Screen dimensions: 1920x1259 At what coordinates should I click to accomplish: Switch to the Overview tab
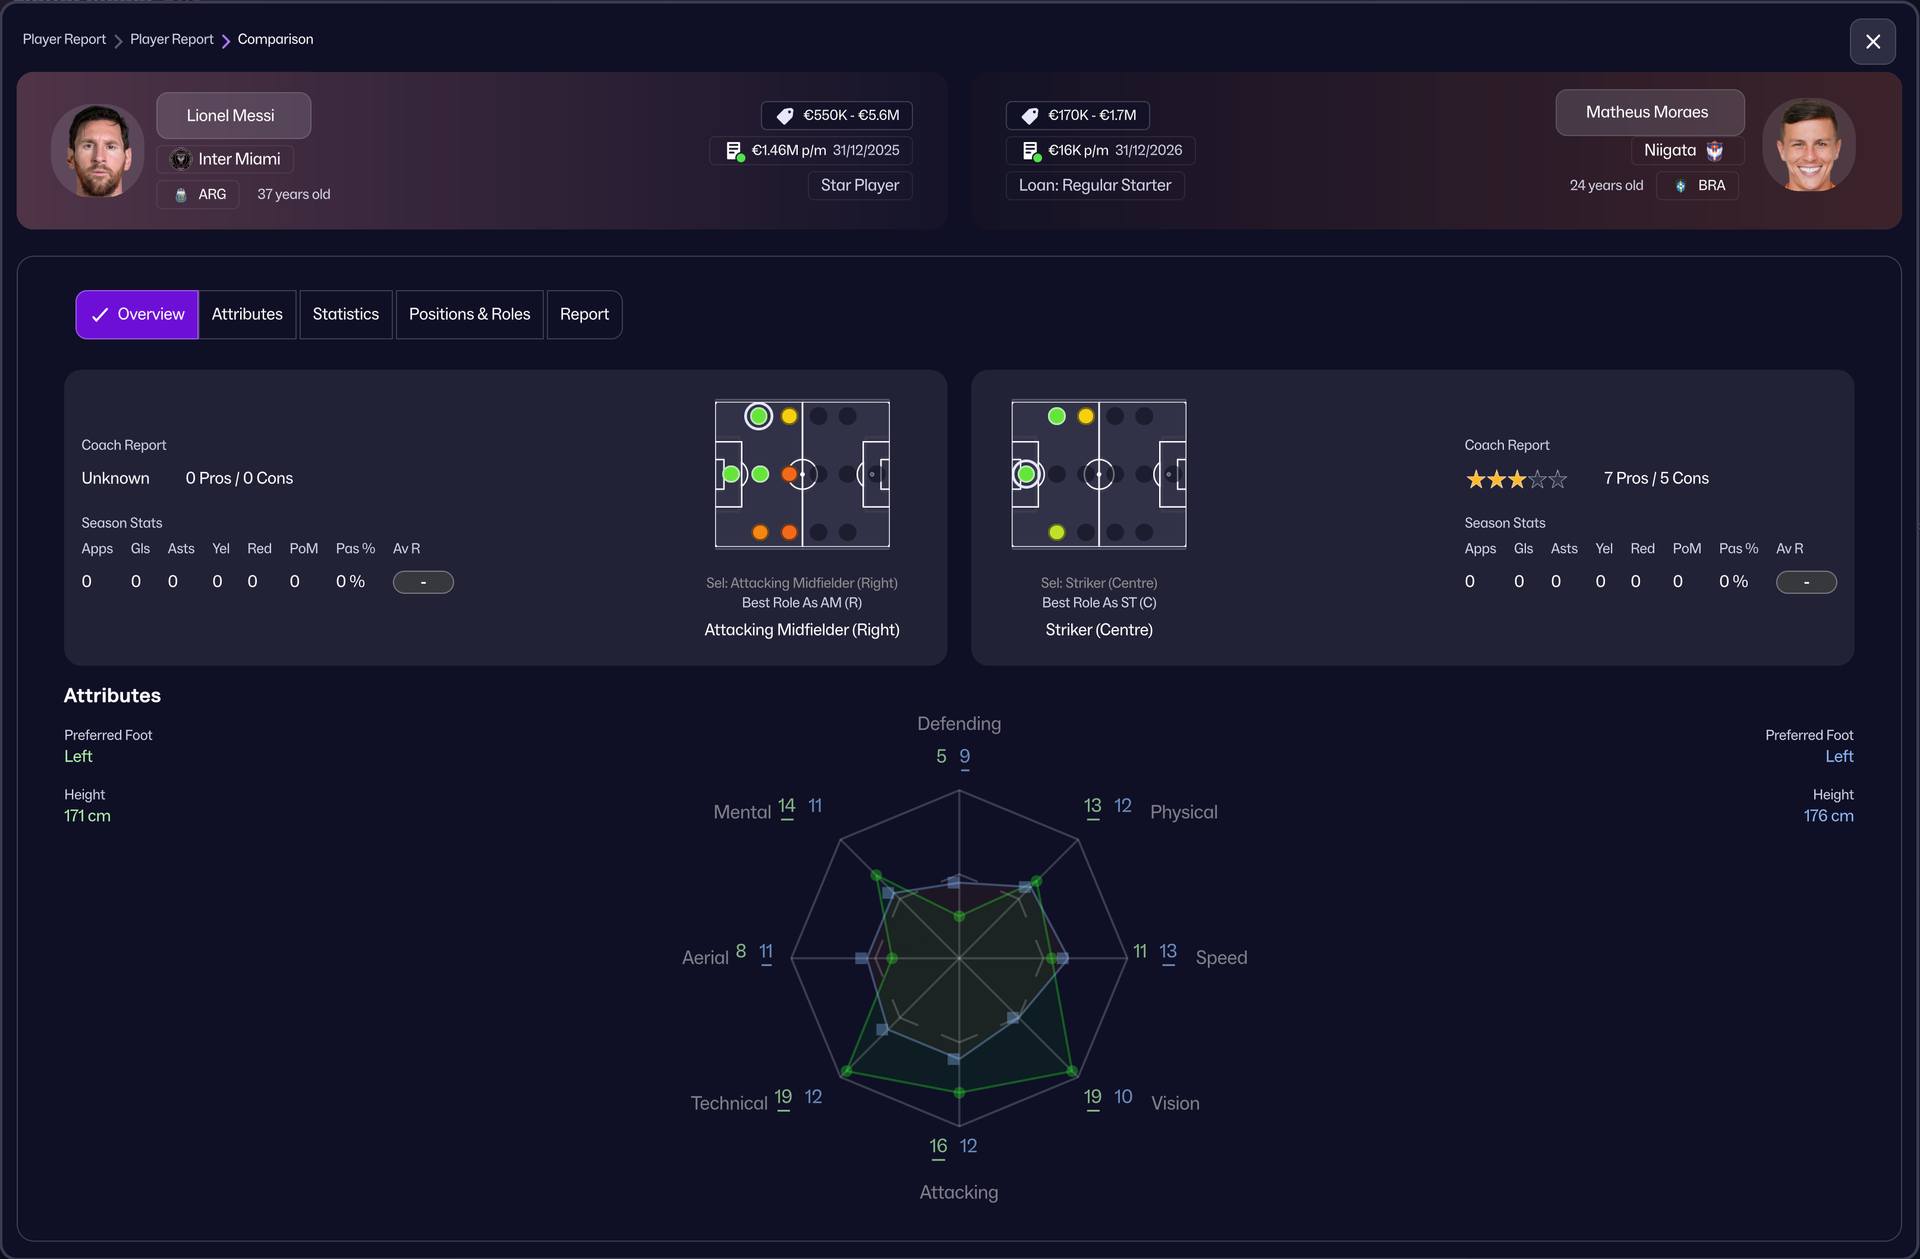tap(137, 314)
